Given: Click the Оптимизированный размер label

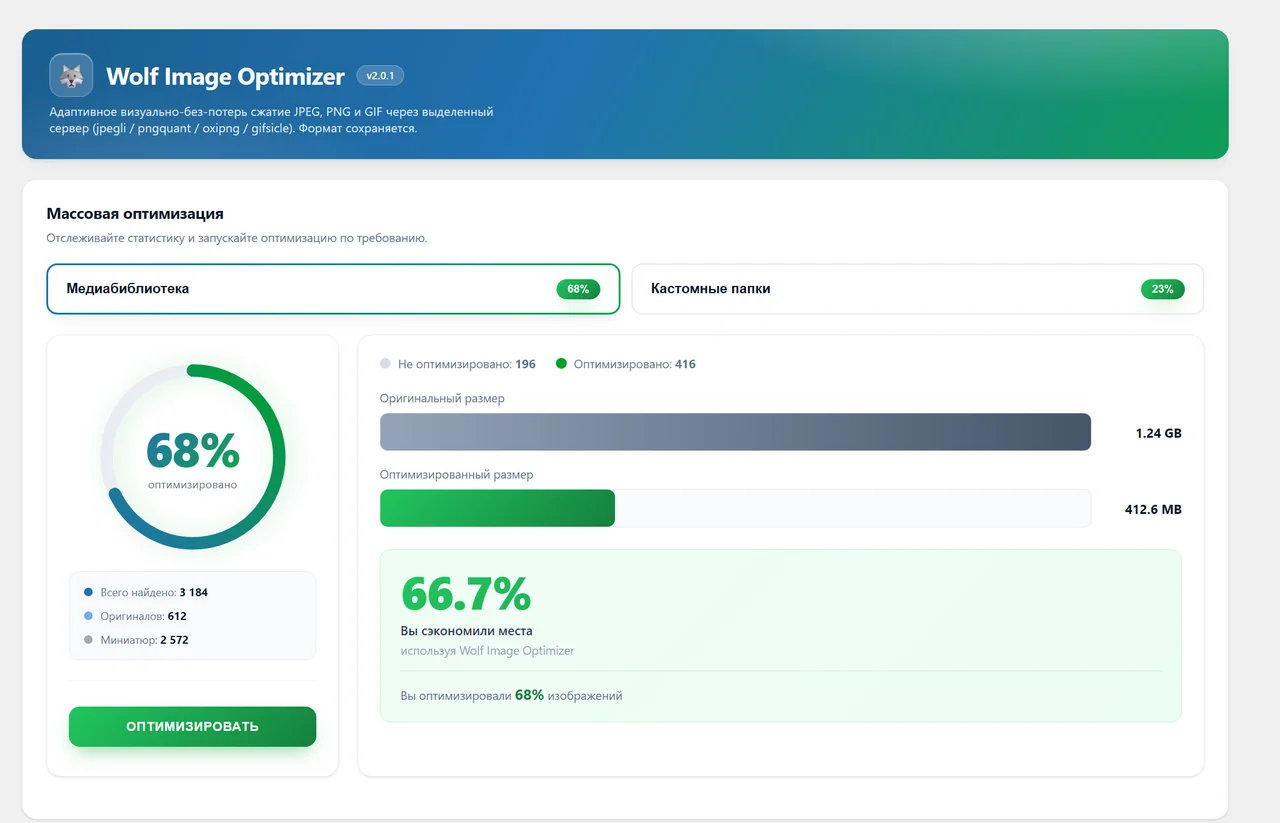Looking at the screenshot, I should click(x=456, y=474).
